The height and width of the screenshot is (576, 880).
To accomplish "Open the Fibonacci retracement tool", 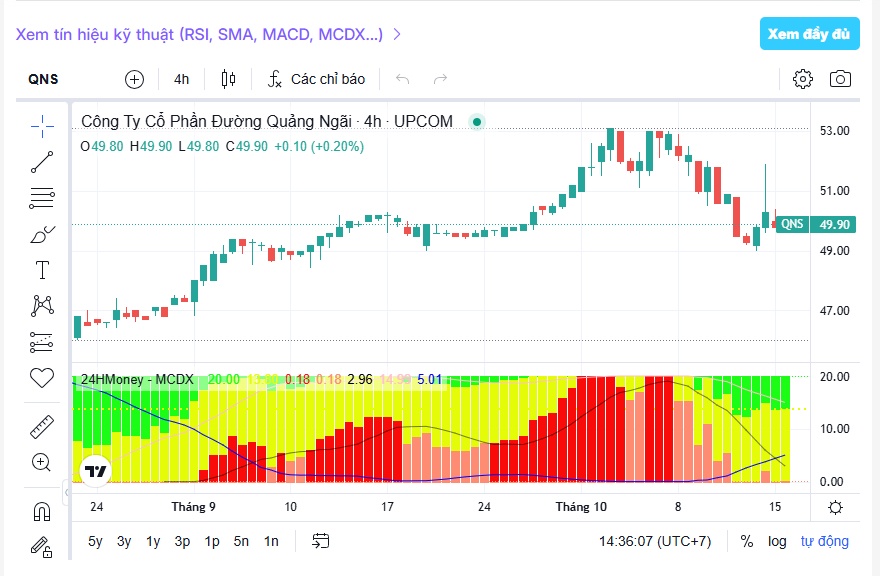I will pos(42,198).
